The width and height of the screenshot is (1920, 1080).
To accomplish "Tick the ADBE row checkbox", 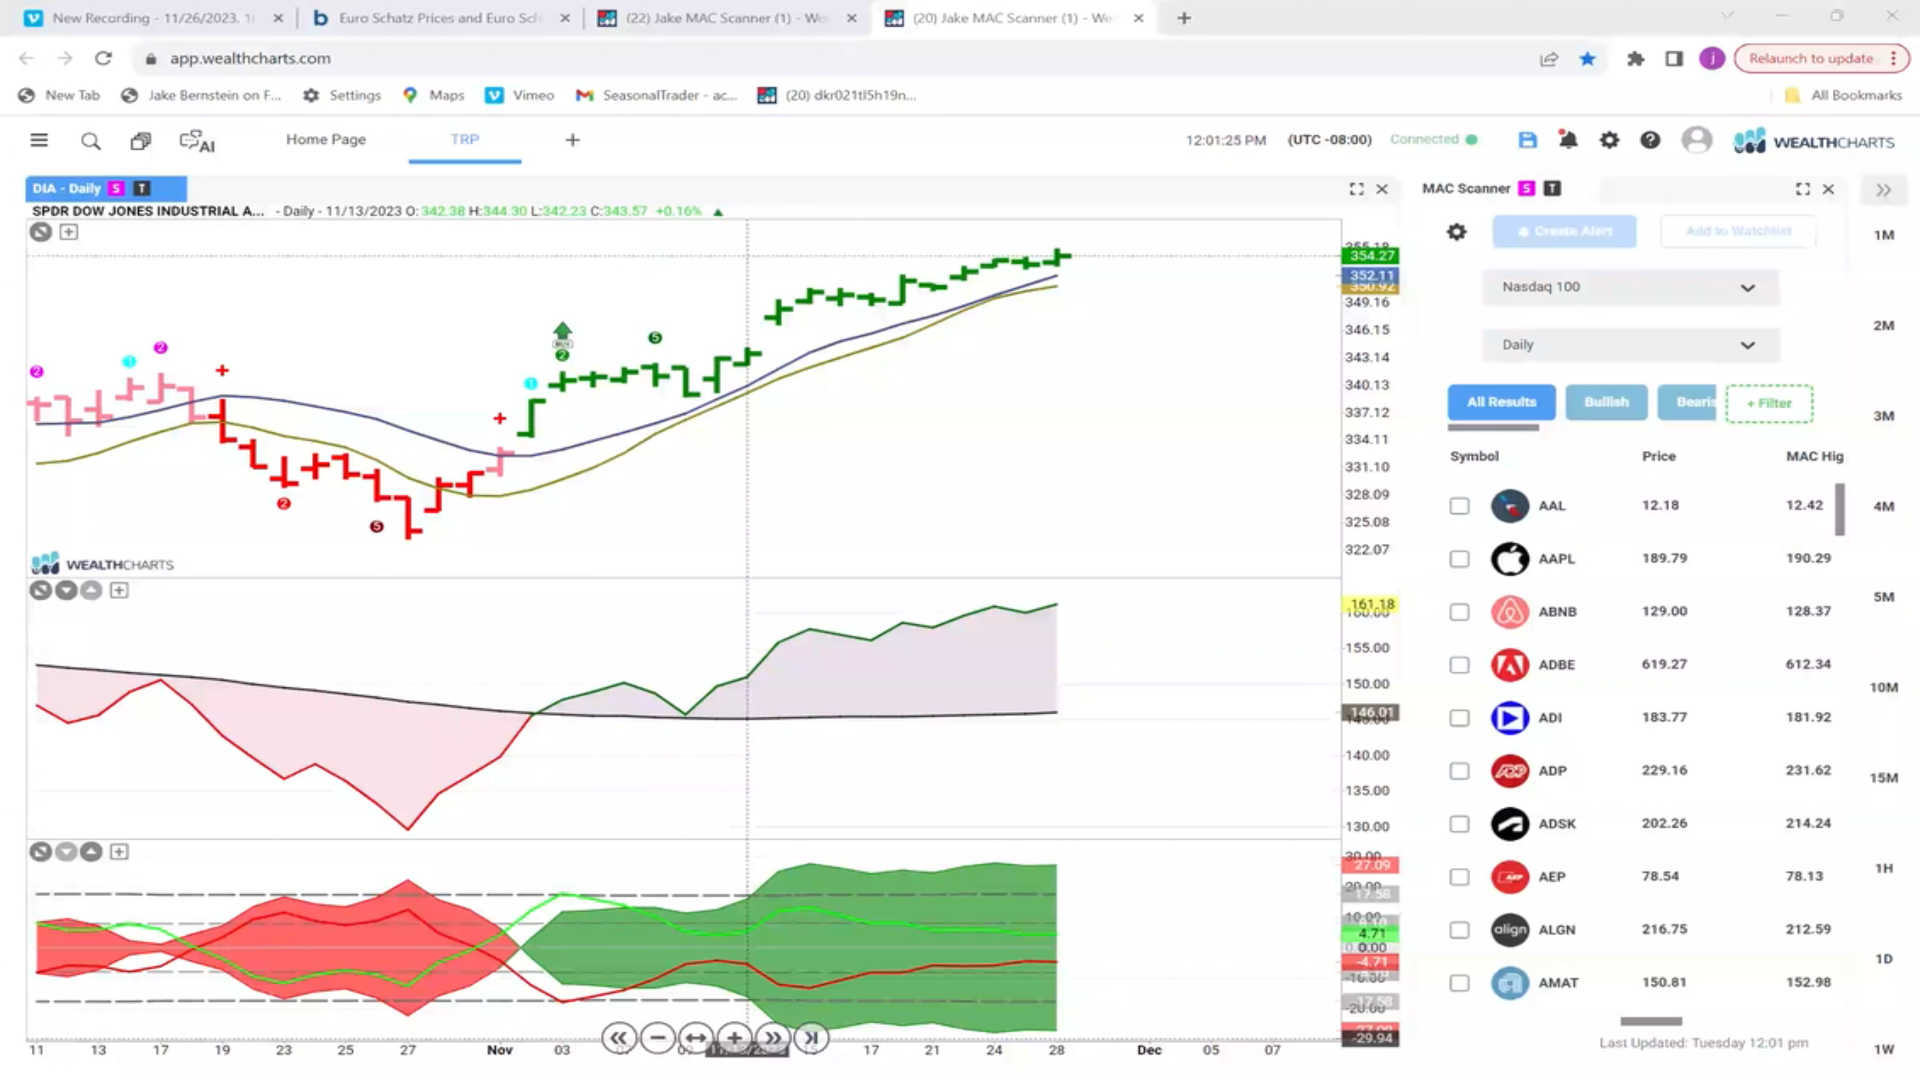I will pyautogui.click(x=1460, y=665).
